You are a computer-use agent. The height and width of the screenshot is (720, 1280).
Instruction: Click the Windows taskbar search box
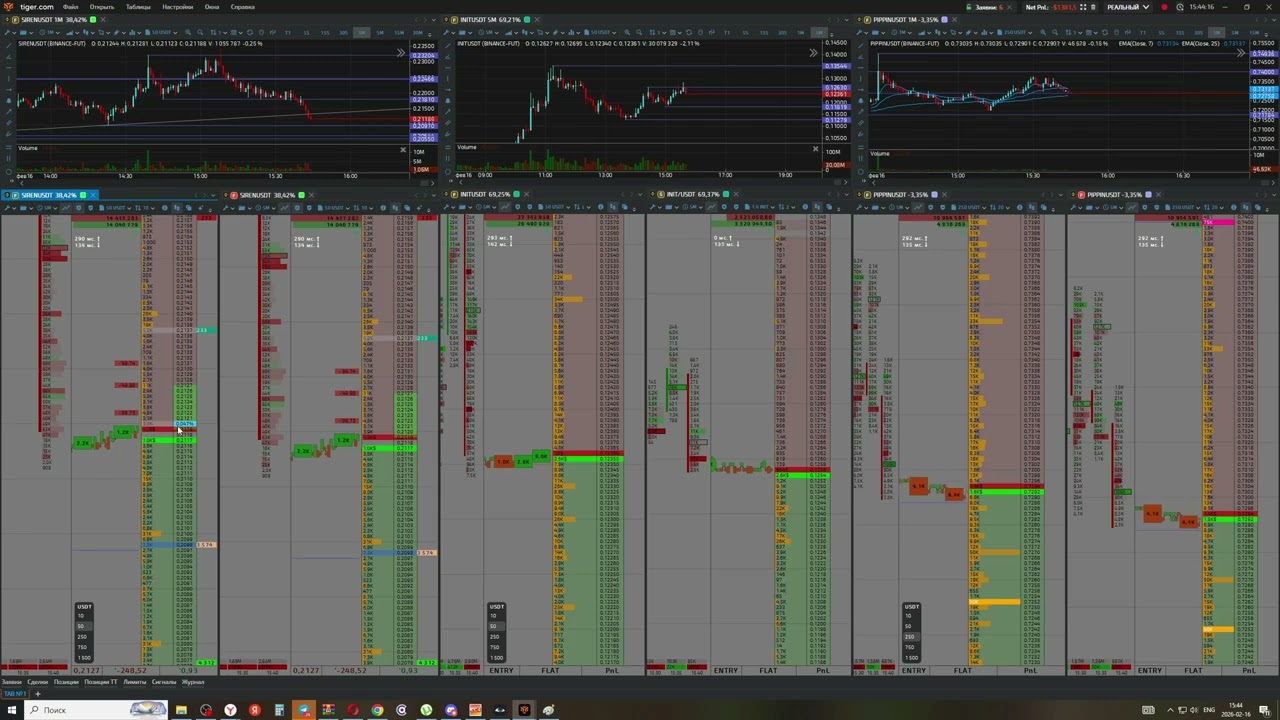click(x=97, y=710)
